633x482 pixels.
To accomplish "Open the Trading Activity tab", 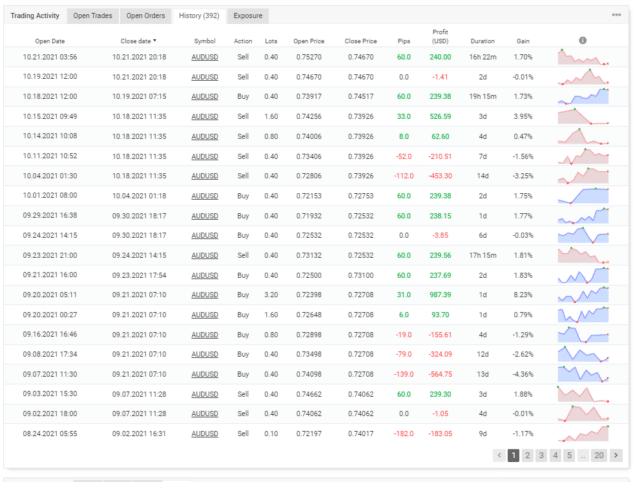I will click(35, 16).
